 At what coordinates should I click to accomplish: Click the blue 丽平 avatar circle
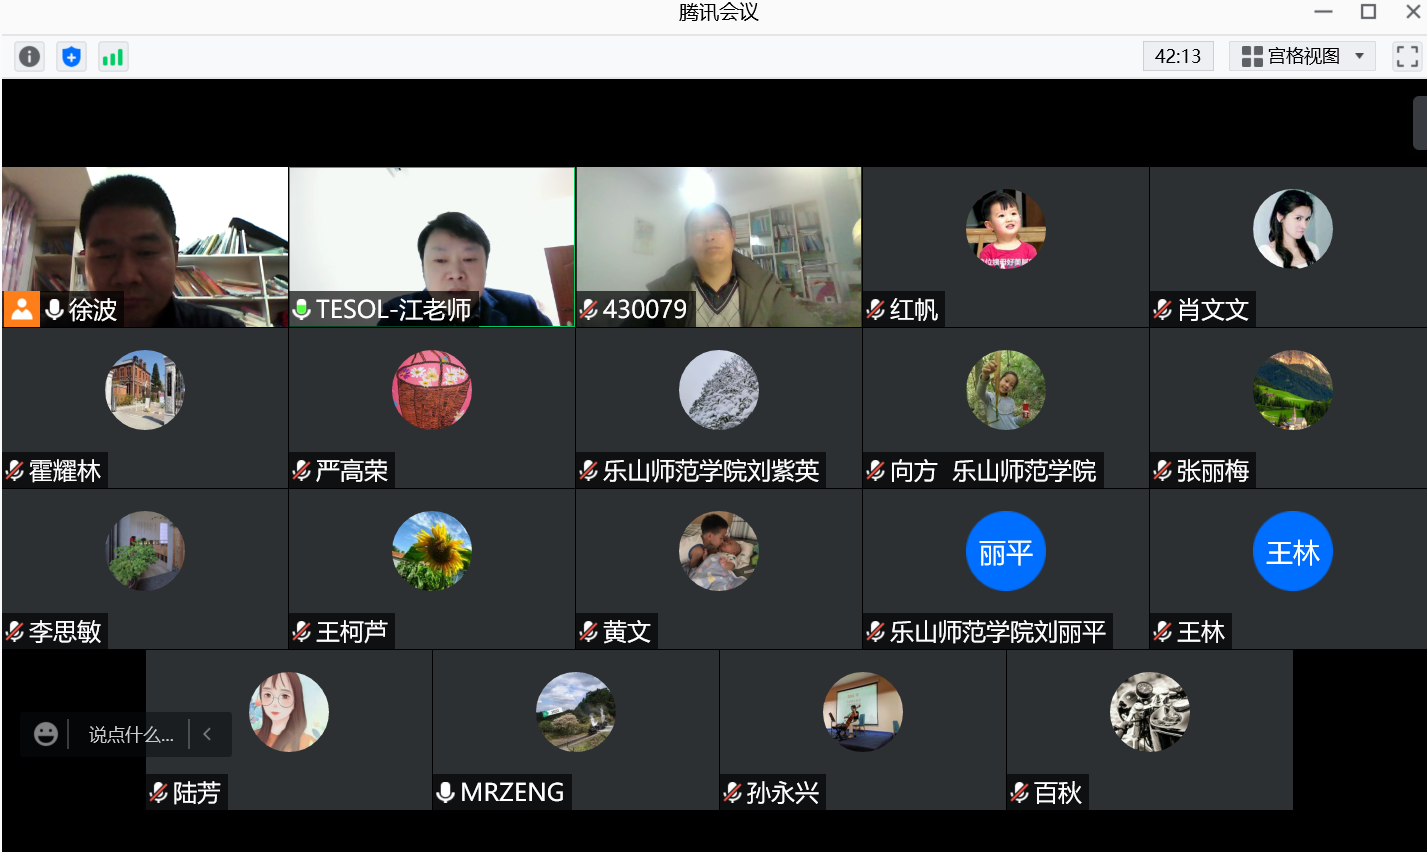click(x=1005, y=551)
